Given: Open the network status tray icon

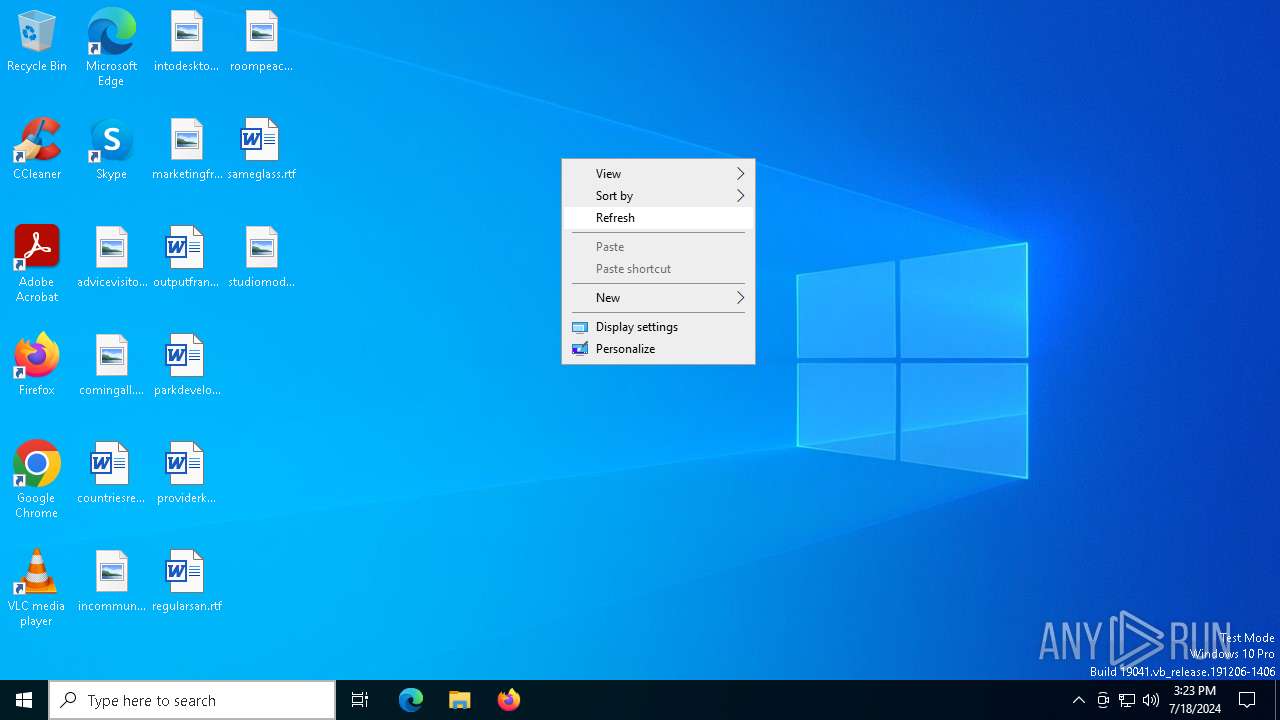Looking at the screenshot, I should click(x=1127, y=700).
